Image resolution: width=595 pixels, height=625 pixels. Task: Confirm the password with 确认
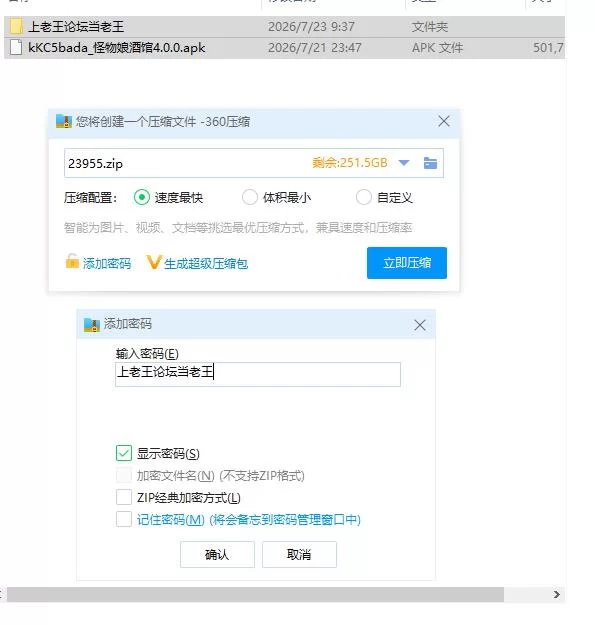pos(217,554)
